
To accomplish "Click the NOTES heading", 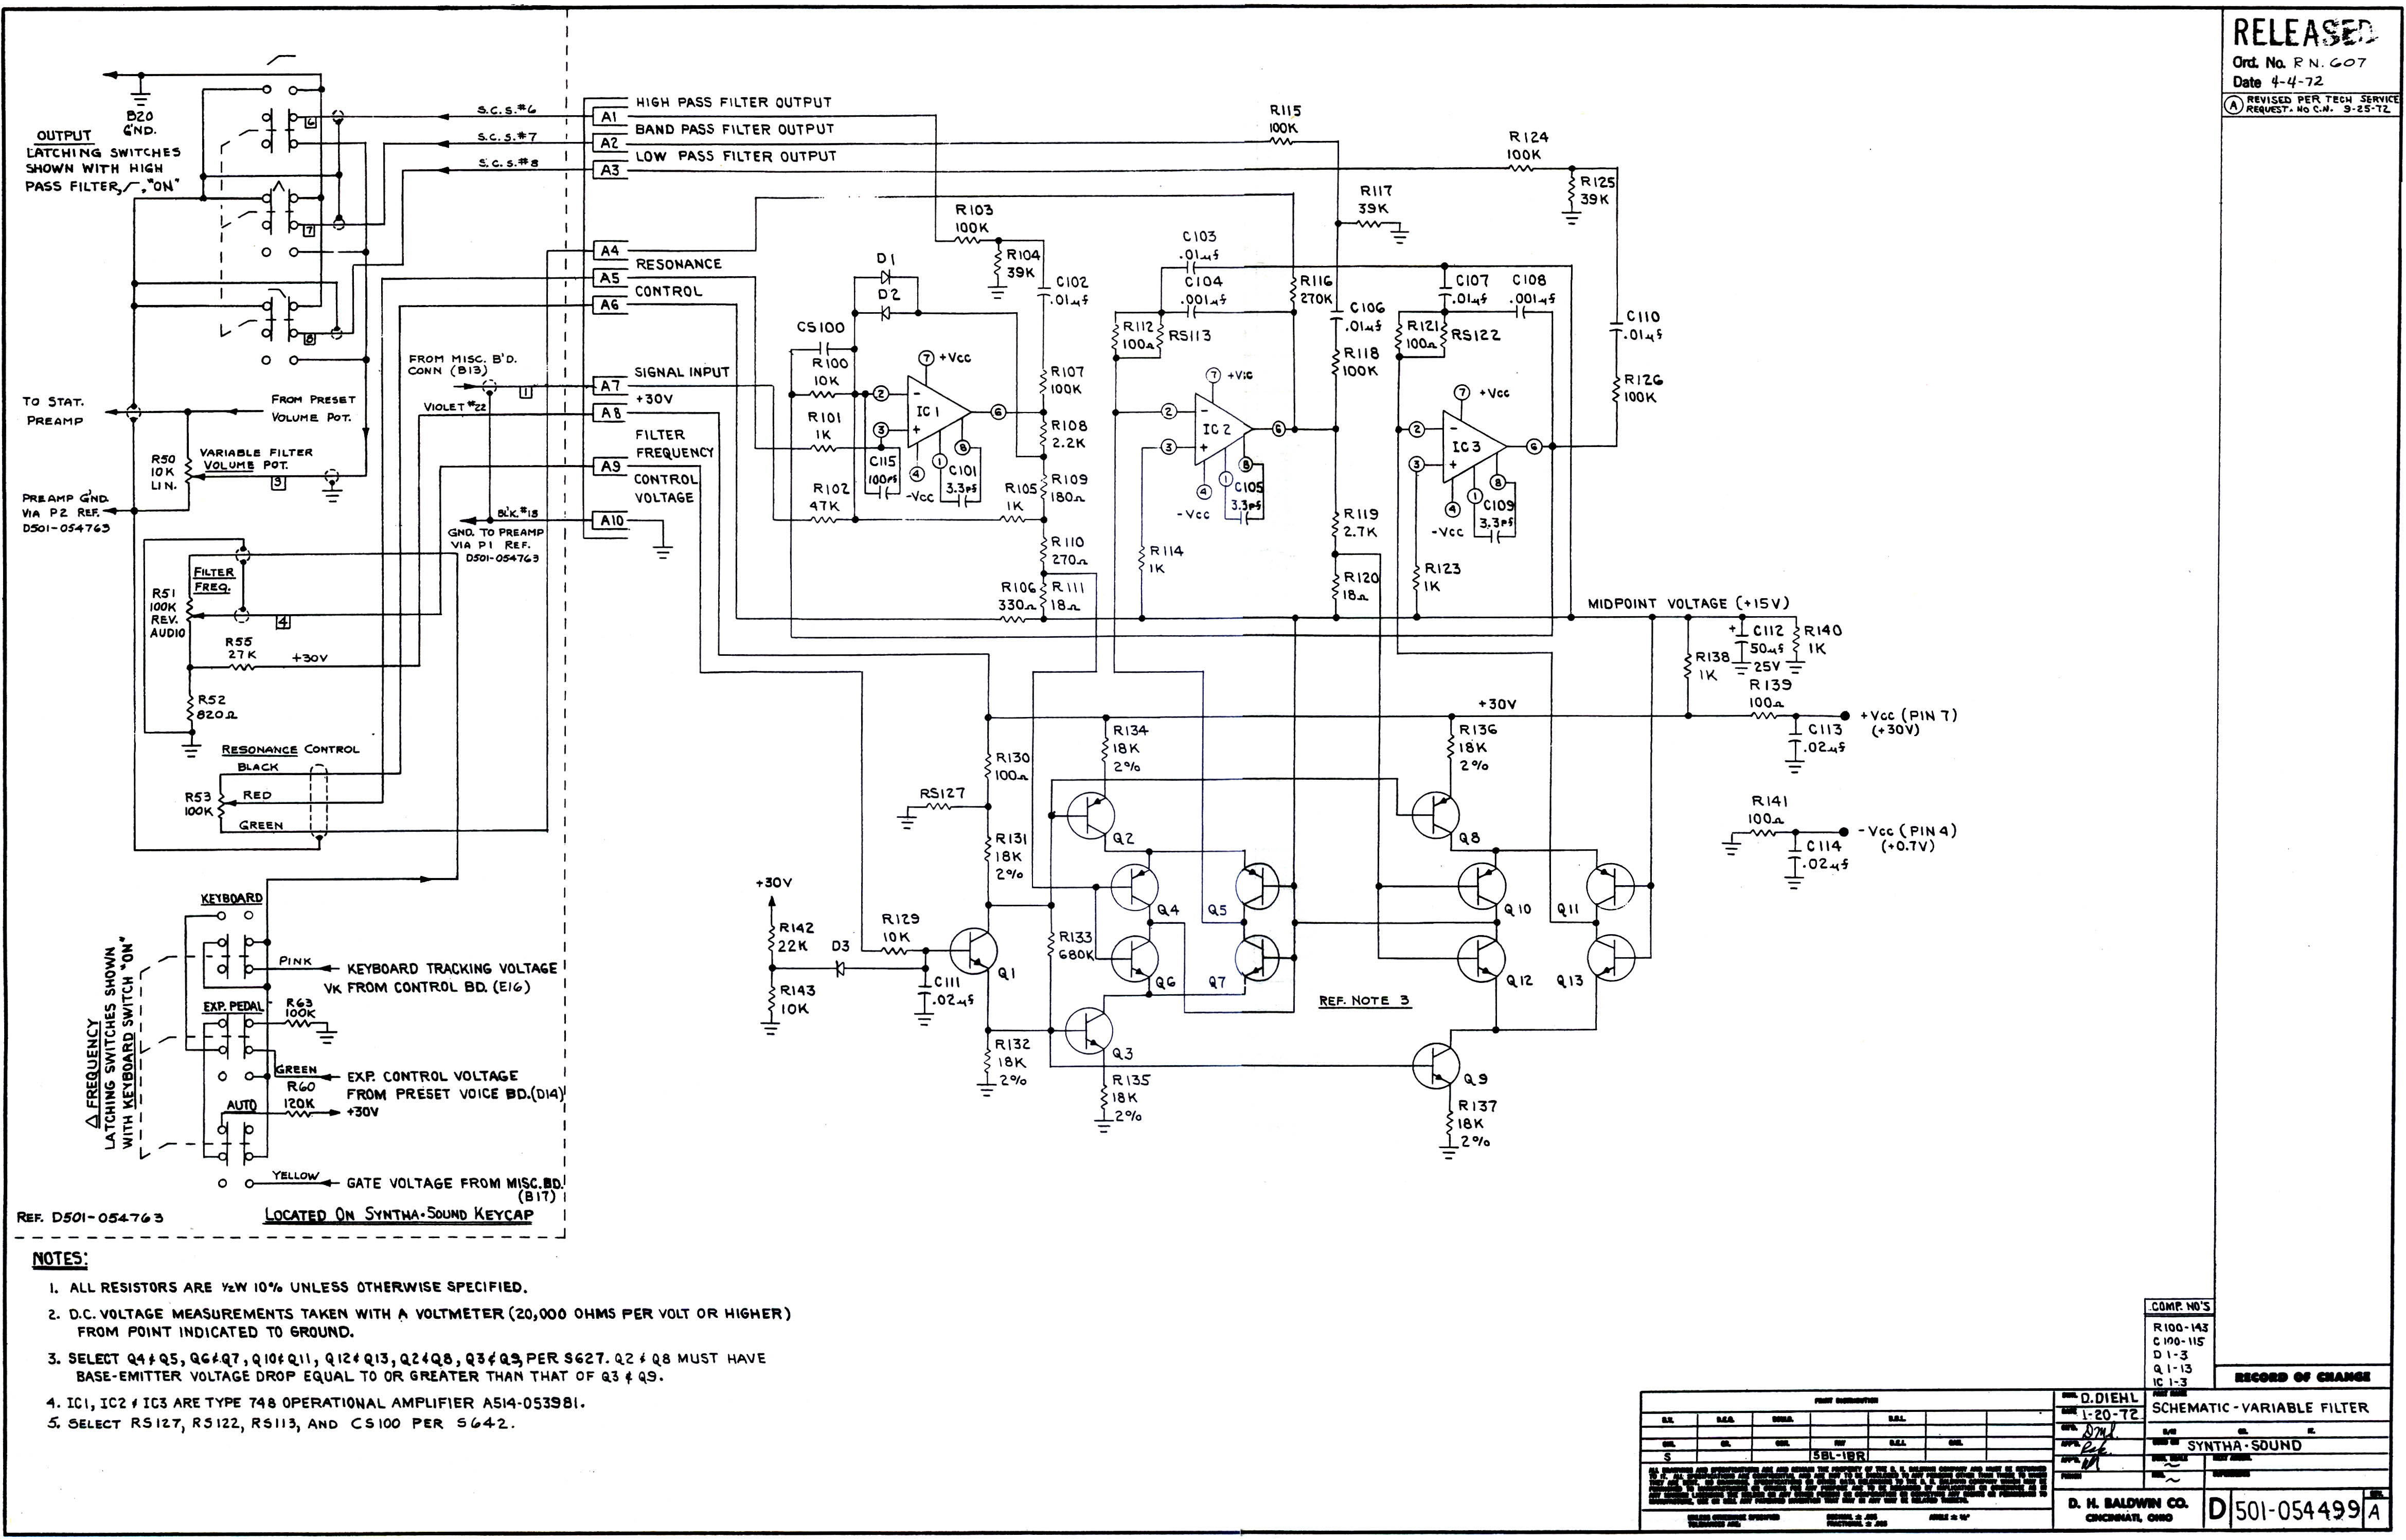I will point(60,1259).
